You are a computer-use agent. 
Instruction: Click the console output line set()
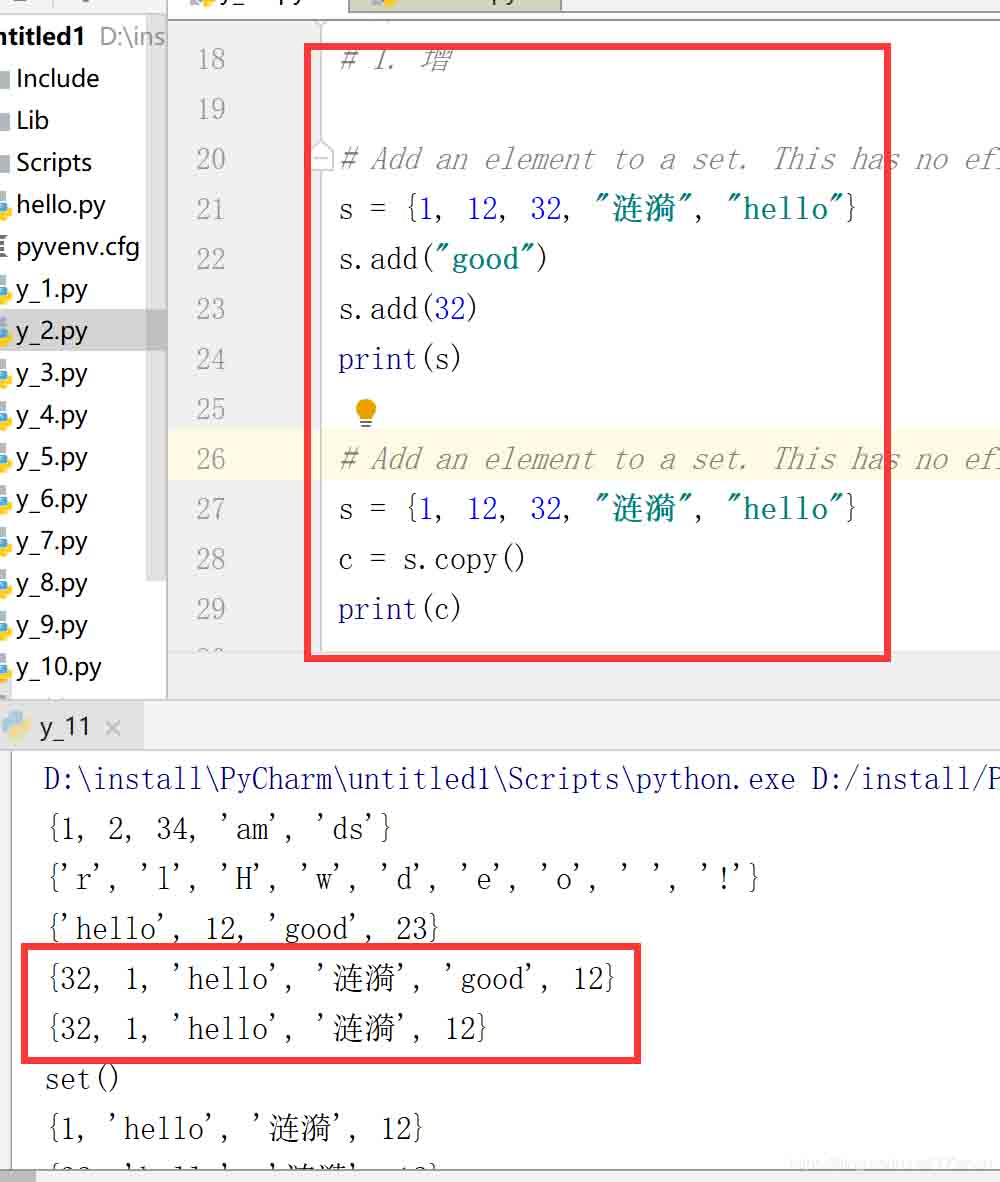point(82,1079)
